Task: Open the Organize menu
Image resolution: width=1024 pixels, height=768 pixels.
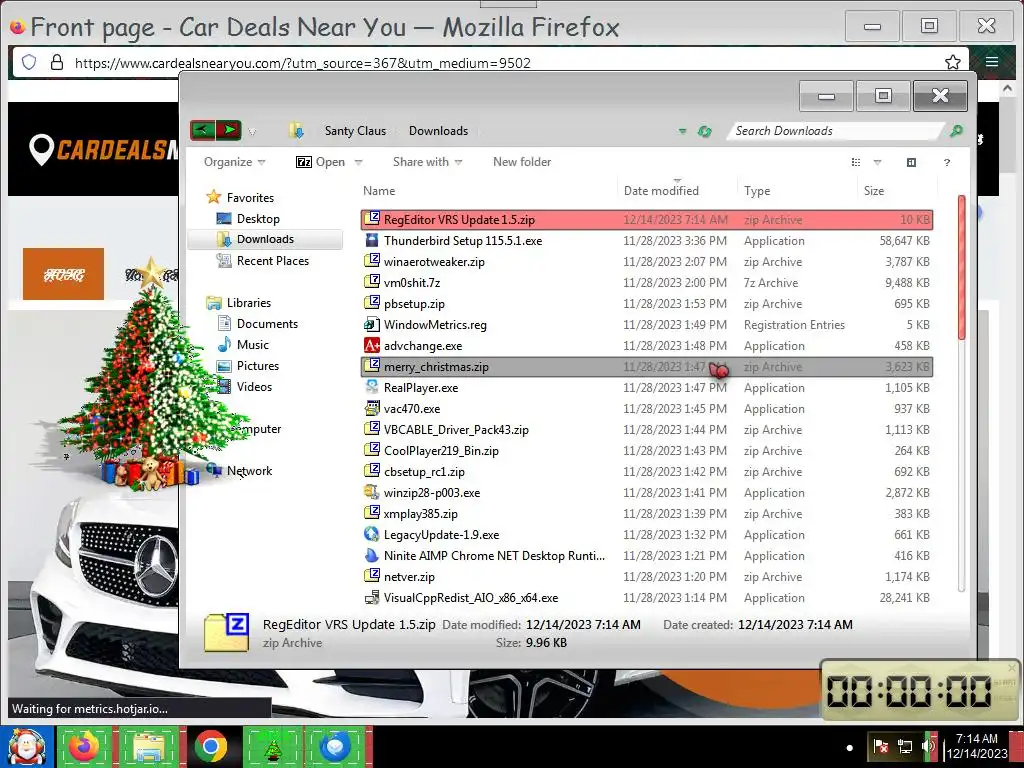Action: 234,162
